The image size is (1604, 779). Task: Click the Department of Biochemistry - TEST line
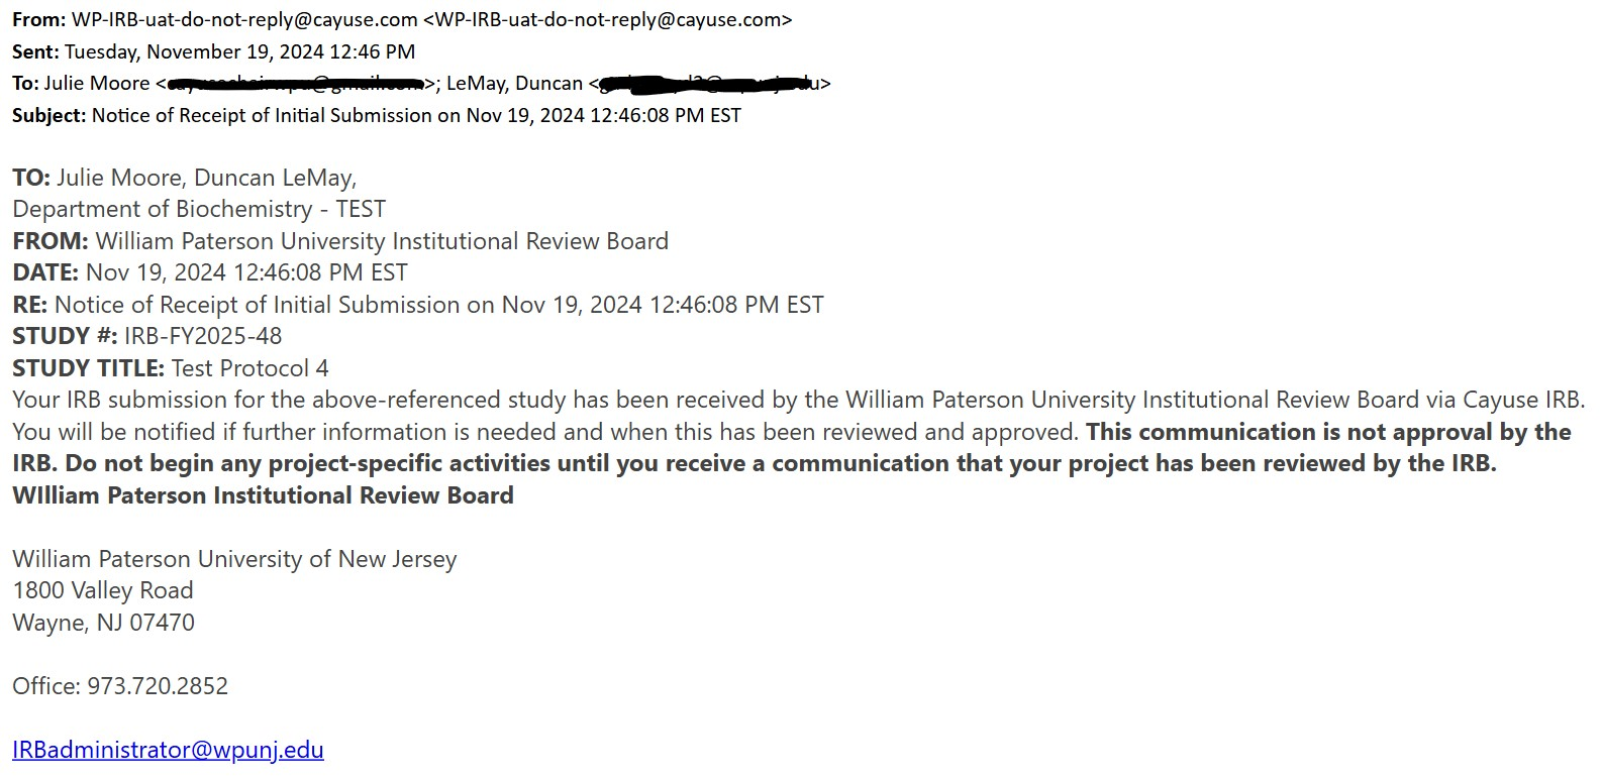point(199,209)
